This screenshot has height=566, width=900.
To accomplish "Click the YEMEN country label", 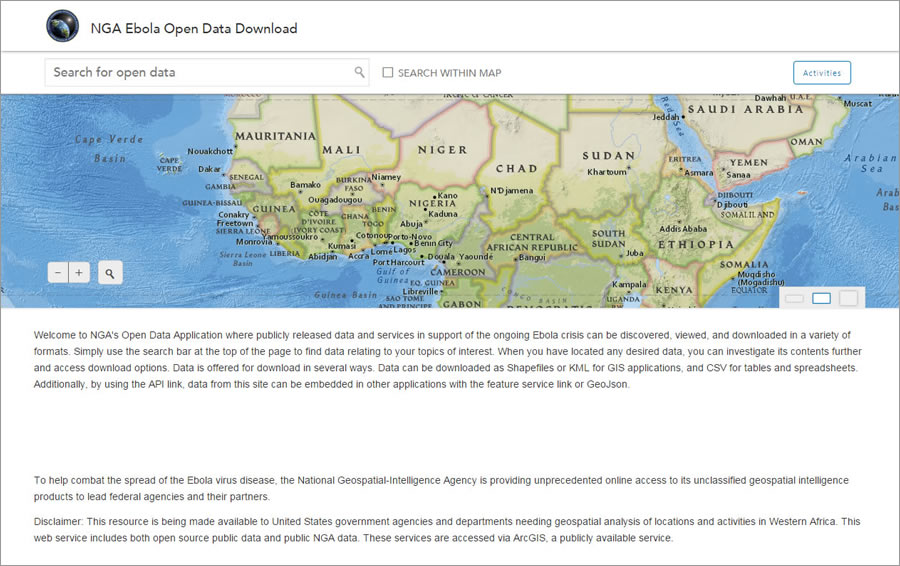I will coord(748,162).
